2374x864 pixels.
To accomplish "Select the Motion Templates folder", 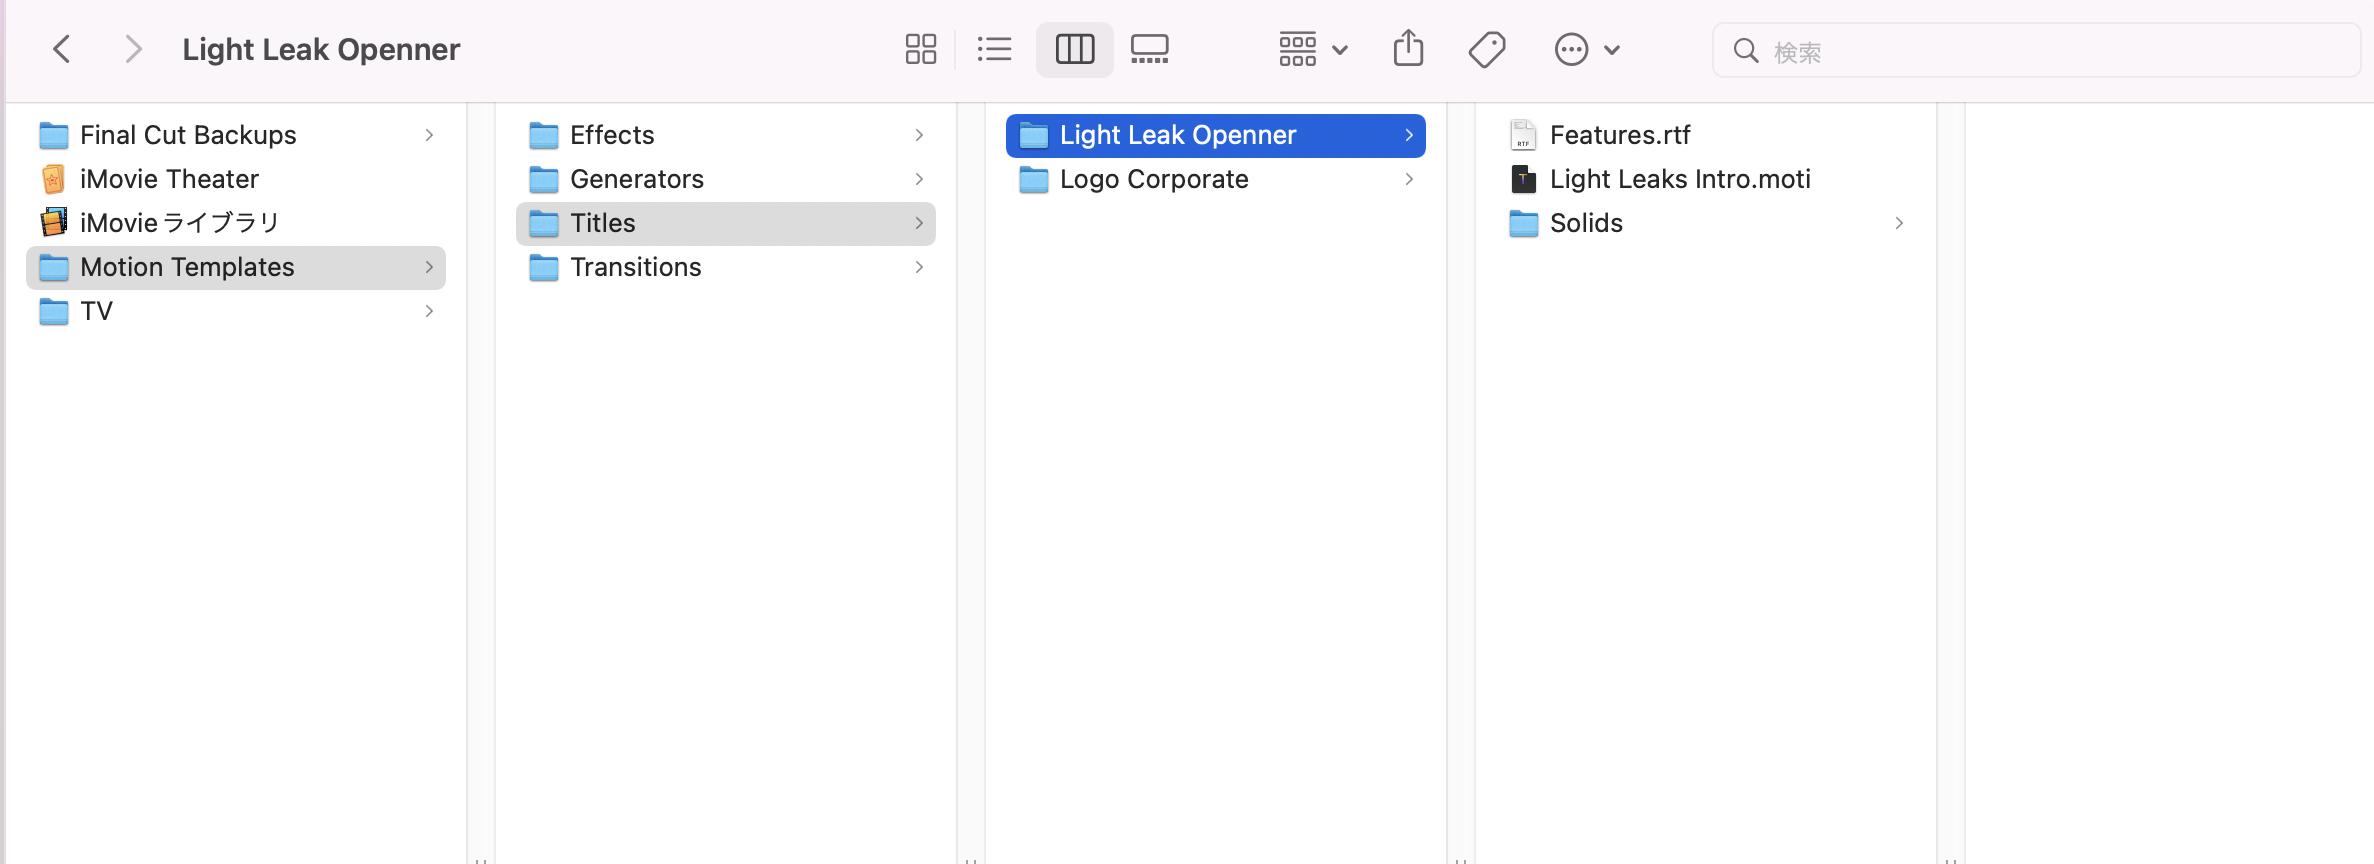I will tap(236, 267).
